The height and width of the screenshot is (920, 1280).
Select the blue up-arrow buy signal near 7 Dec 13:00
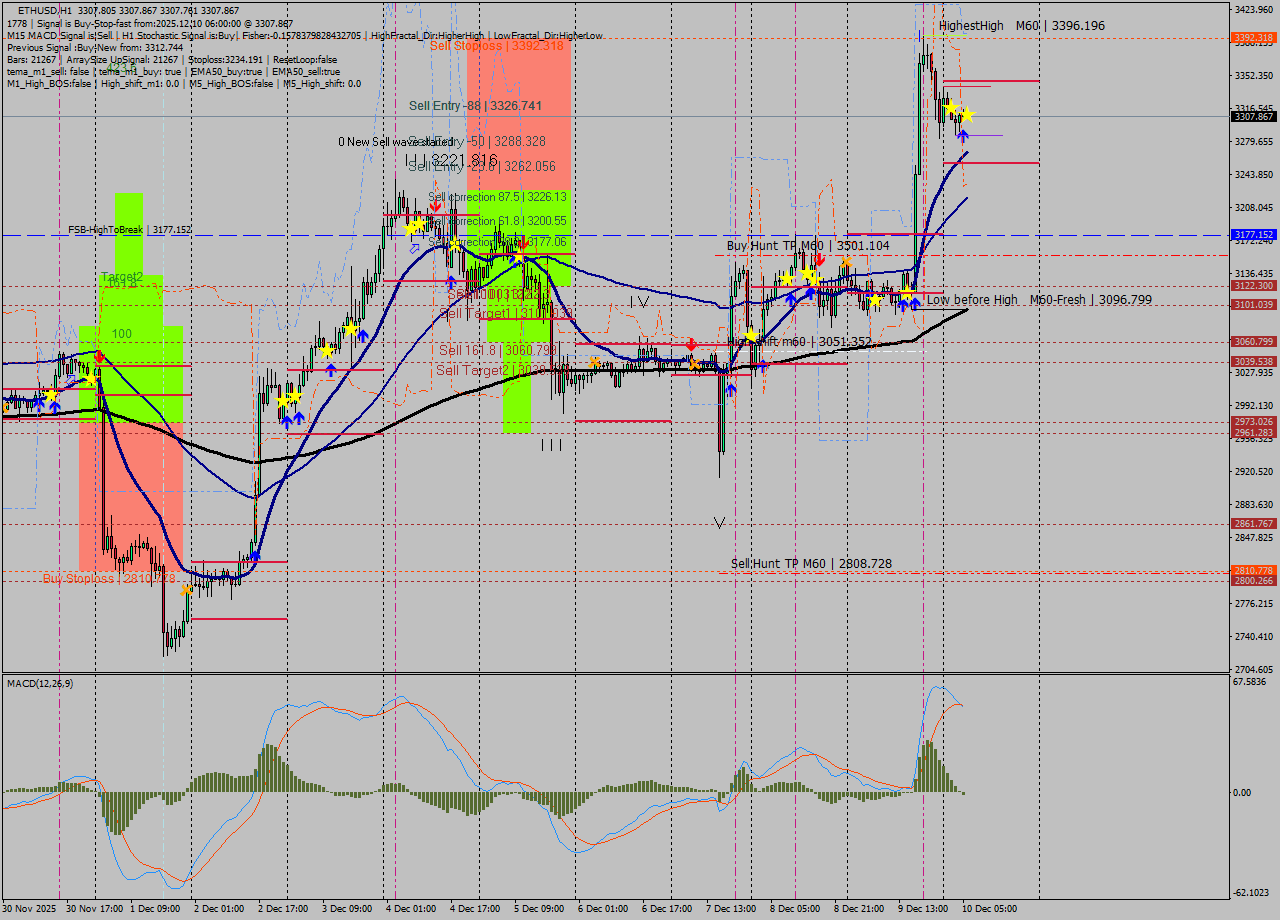(x=731, y=388)
